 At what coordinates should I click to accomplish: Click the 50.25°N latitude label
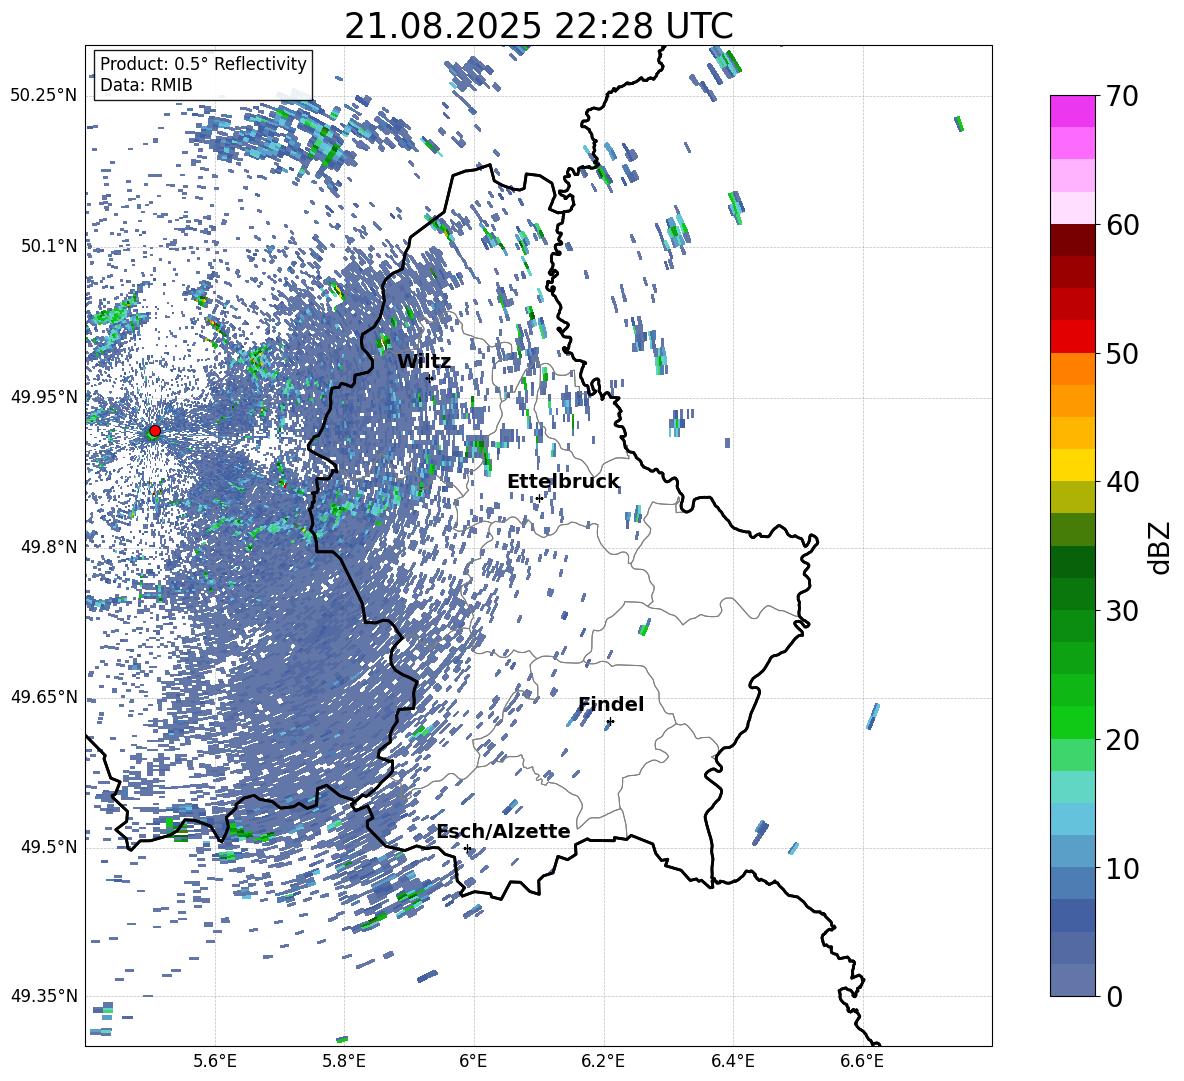[44, 96]
